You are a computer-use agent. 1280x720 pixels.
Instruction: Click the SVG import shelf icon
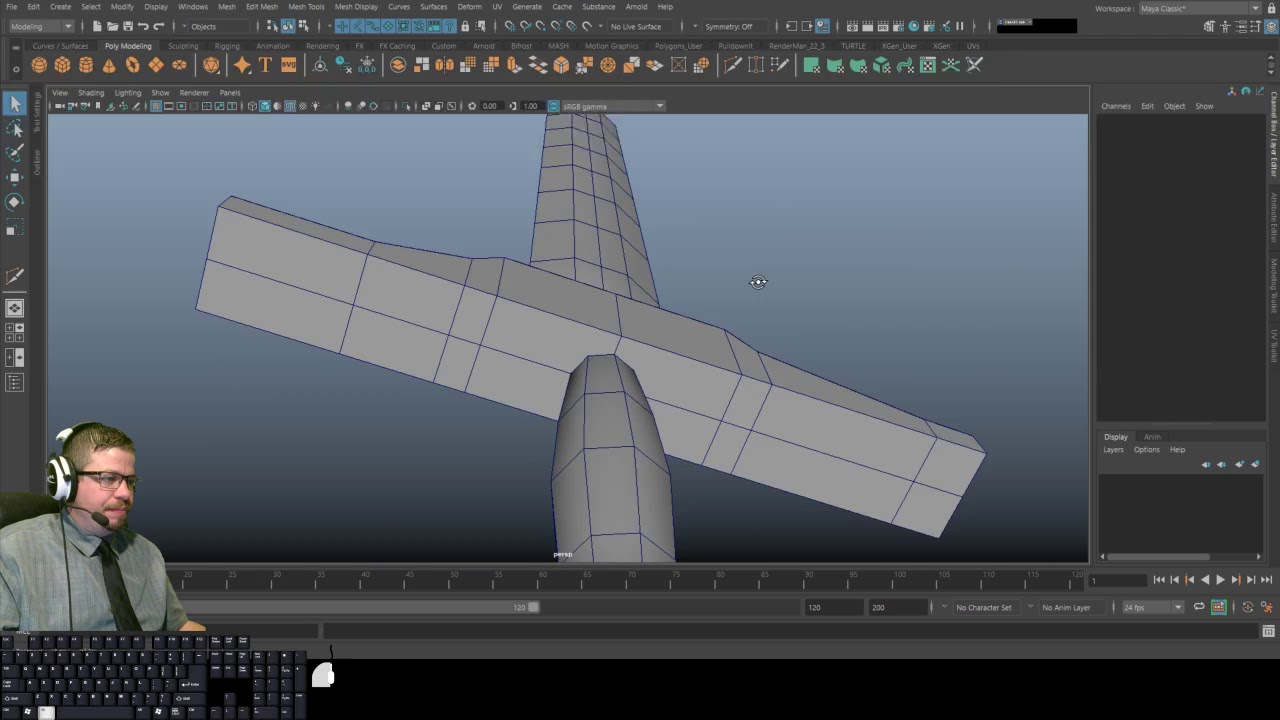tap(288, 65)
